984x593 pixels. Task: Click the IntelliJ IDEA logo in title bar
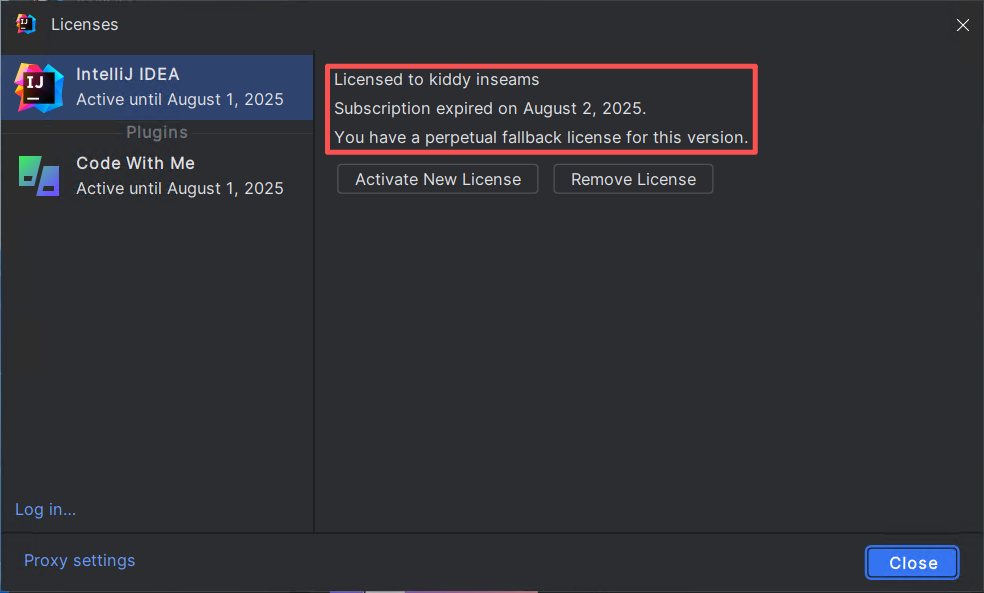[26, 24]
